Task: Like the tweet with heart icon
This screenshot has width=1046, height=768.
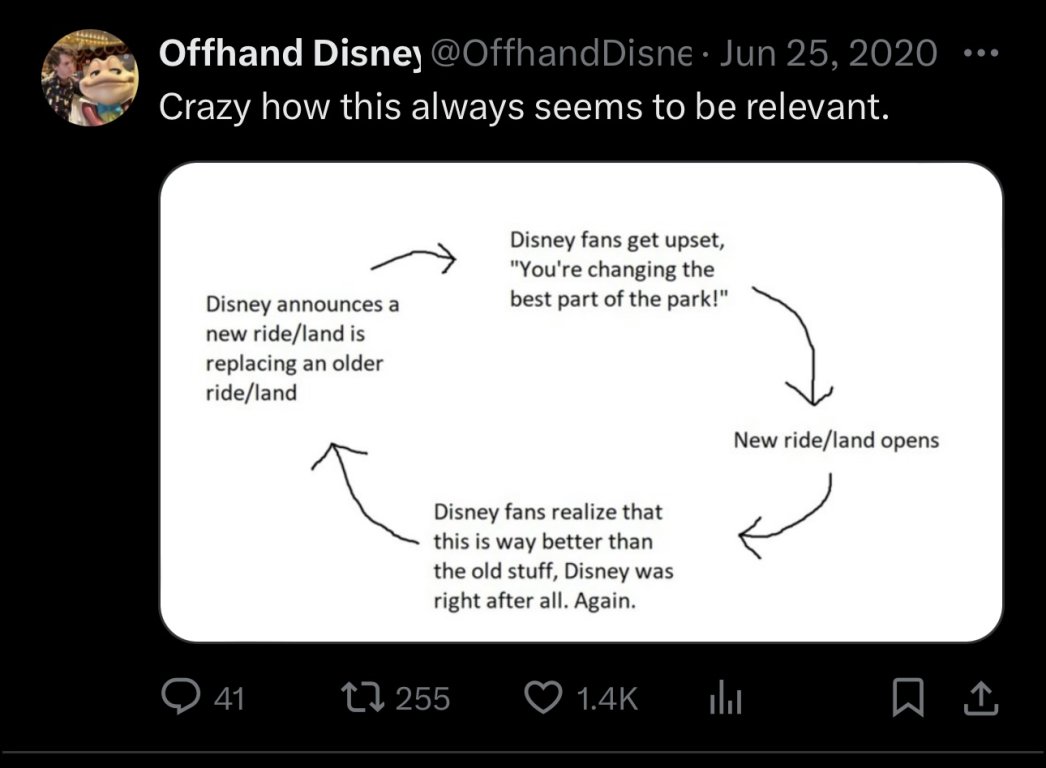Action: point(543,697)
